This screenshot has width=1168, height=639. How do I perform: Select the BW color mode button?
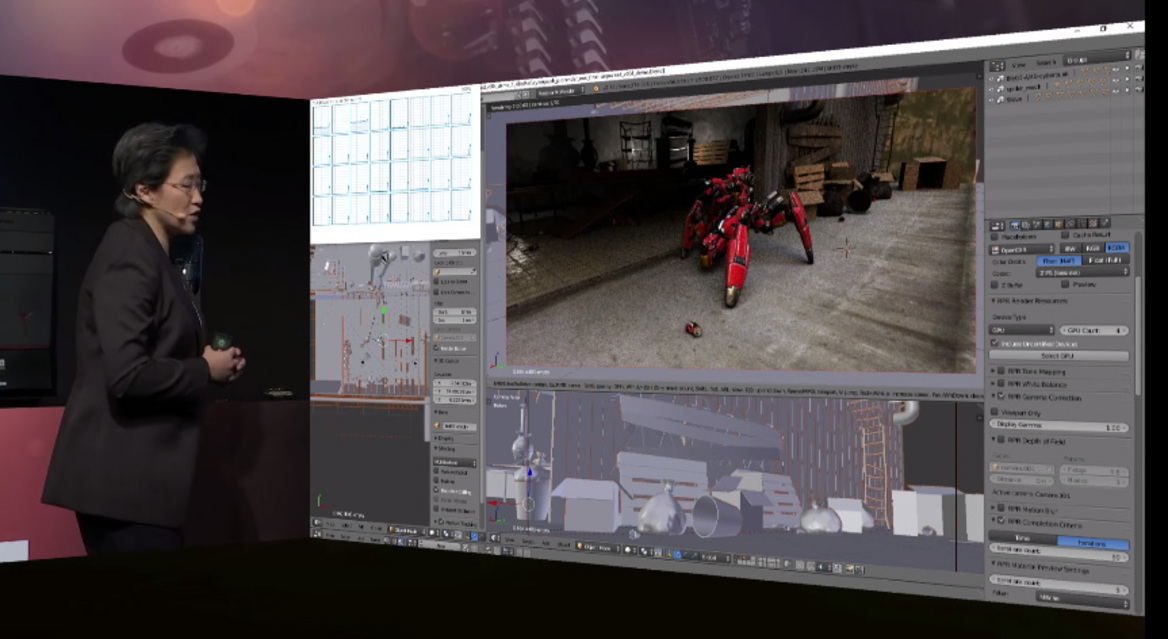[1071, 248]
